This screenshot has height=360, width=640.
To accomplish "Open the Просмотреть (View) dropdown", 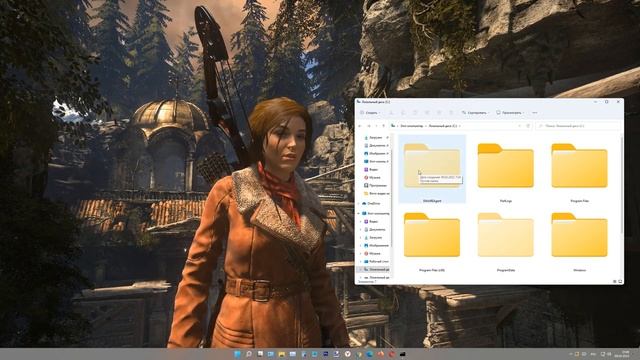I will click(510, 113).
